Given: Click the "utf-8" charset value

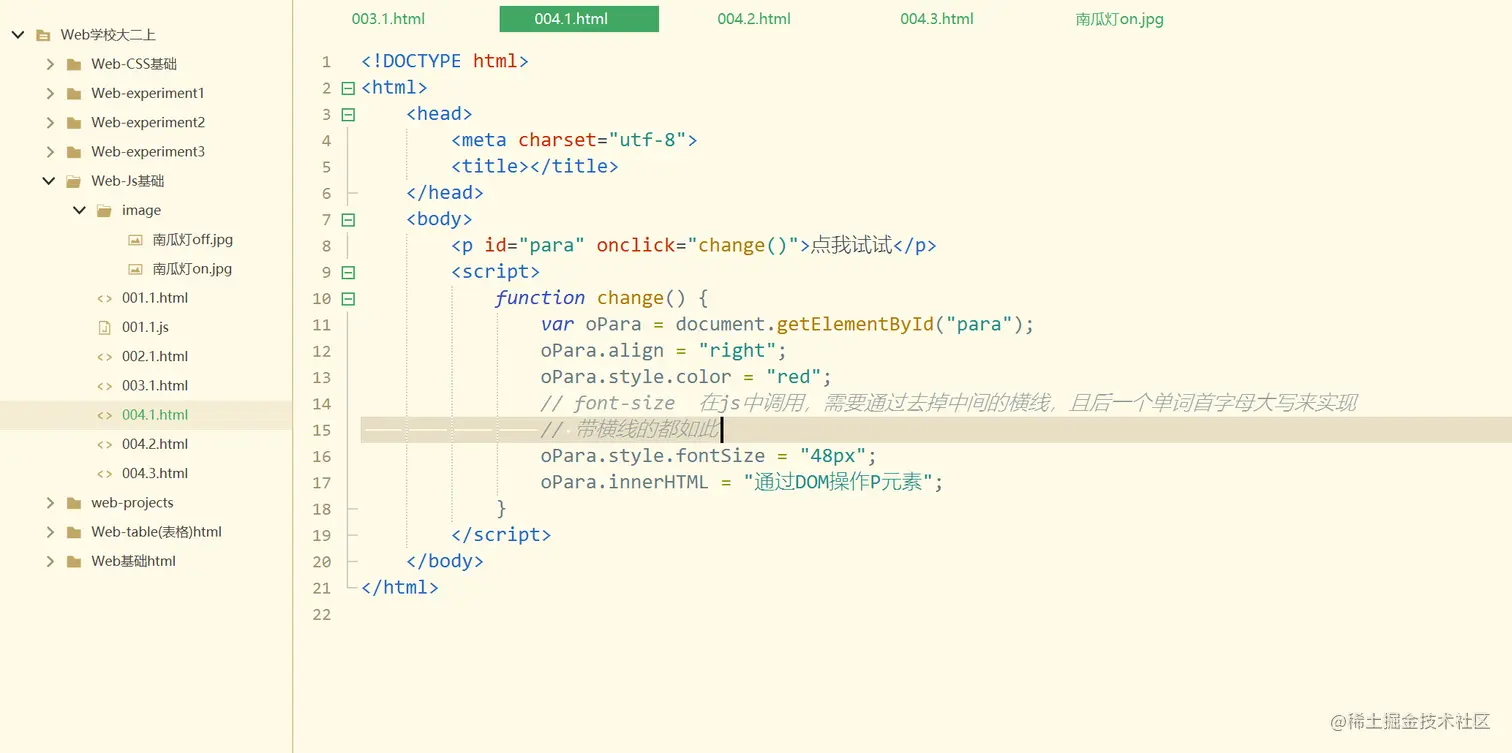Looking at the screenshot, I should click(x=647, y=140).
